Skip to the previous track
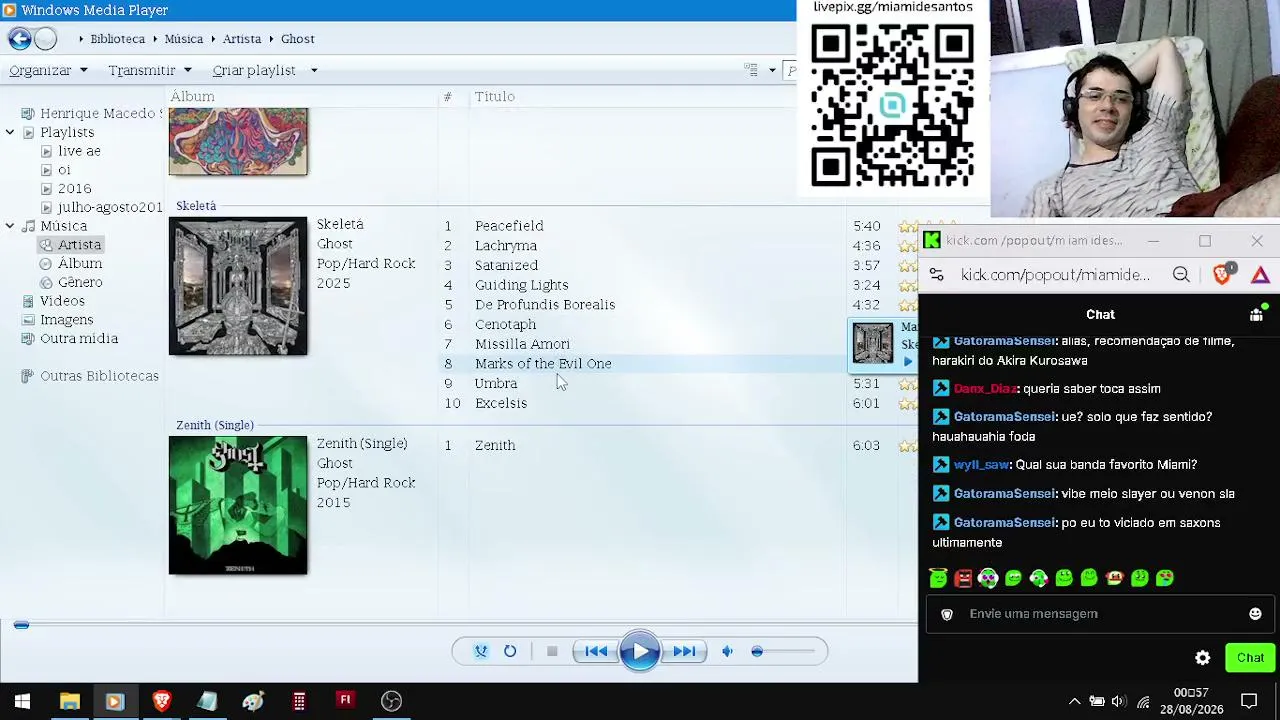This screenshot has width=1280, height=720. pos(596,651)
